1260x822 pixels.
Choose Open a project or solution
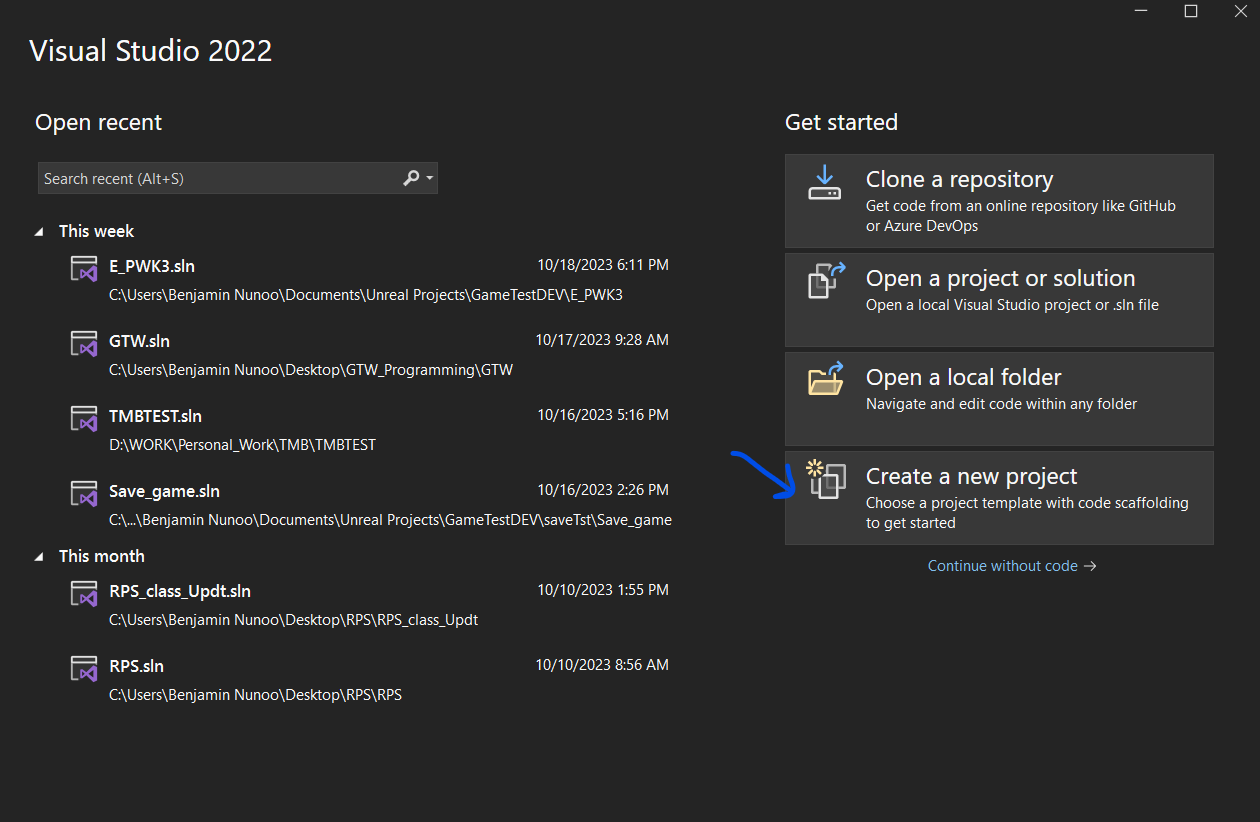click(x=999, y=299)
